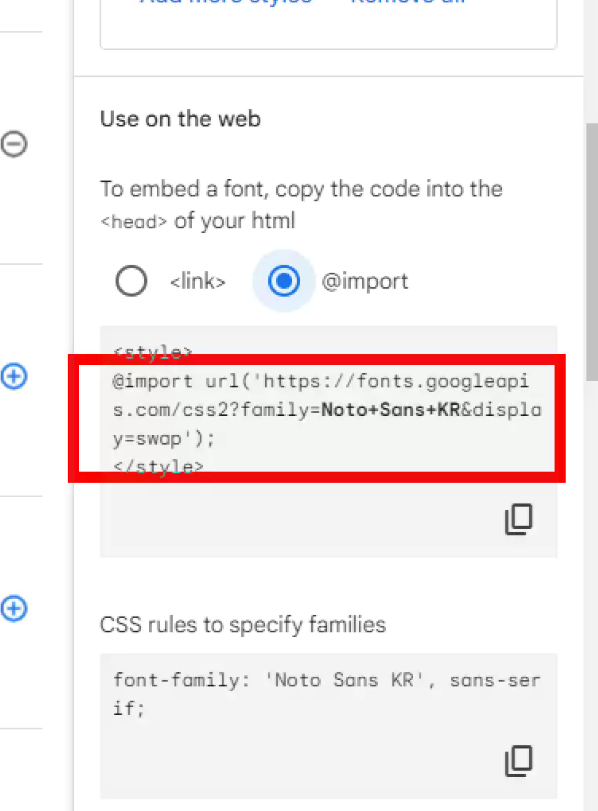This screenshot has height=811, width=598.
Task: Click the To embed a font instruction text
Action: coord(301,204)
